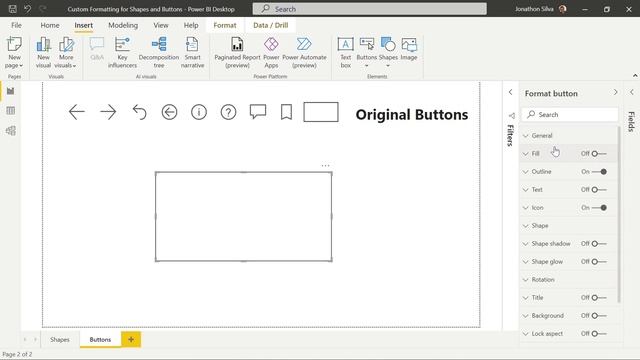Enable the Shape glow toggle

click(x=599, y=262)
